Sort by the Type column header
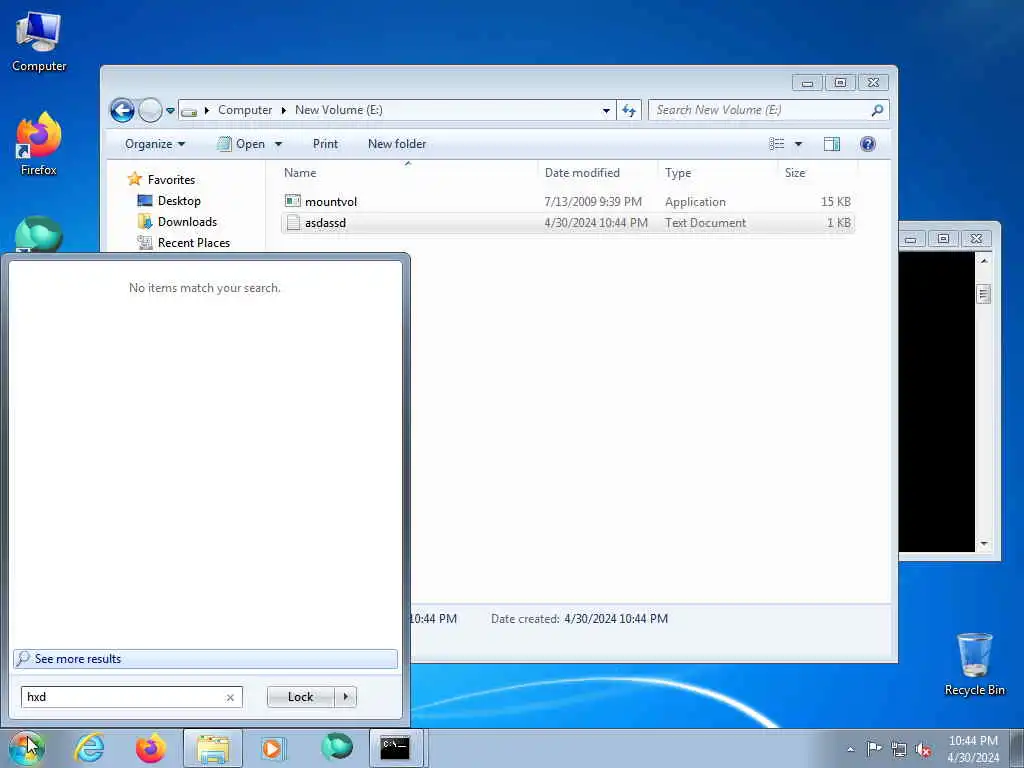This screenshot has width=1024, height=768. click(718, 172)
